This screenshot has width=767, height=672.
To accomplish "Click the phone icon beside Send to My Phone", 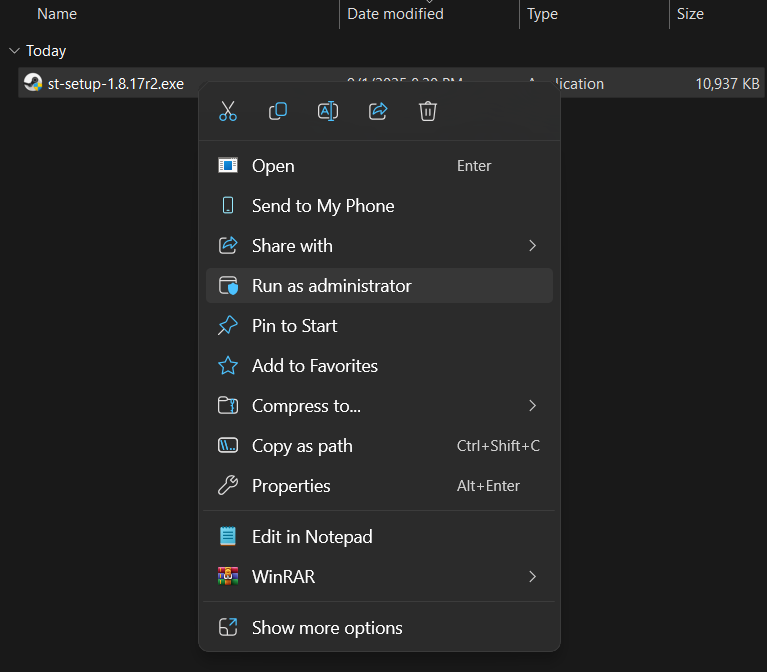I will pyautogui.click(x=228, y=205).
